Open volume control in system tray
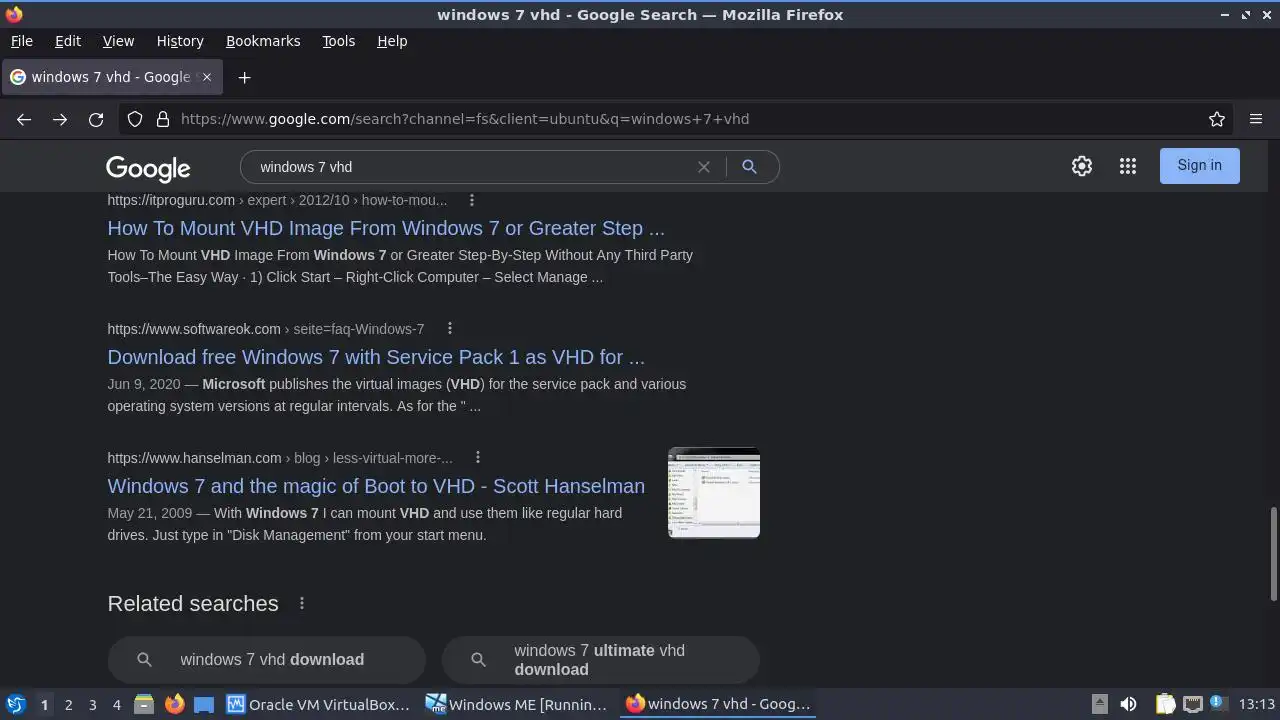Viewport: 1280px width, 720px height. 1128,704
